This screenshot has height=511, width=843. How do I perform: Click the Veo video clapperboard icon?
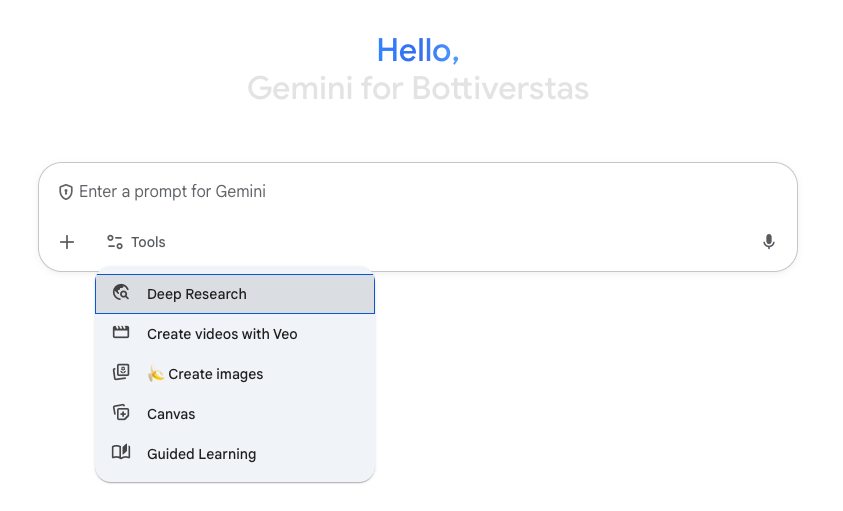[121, 333]
